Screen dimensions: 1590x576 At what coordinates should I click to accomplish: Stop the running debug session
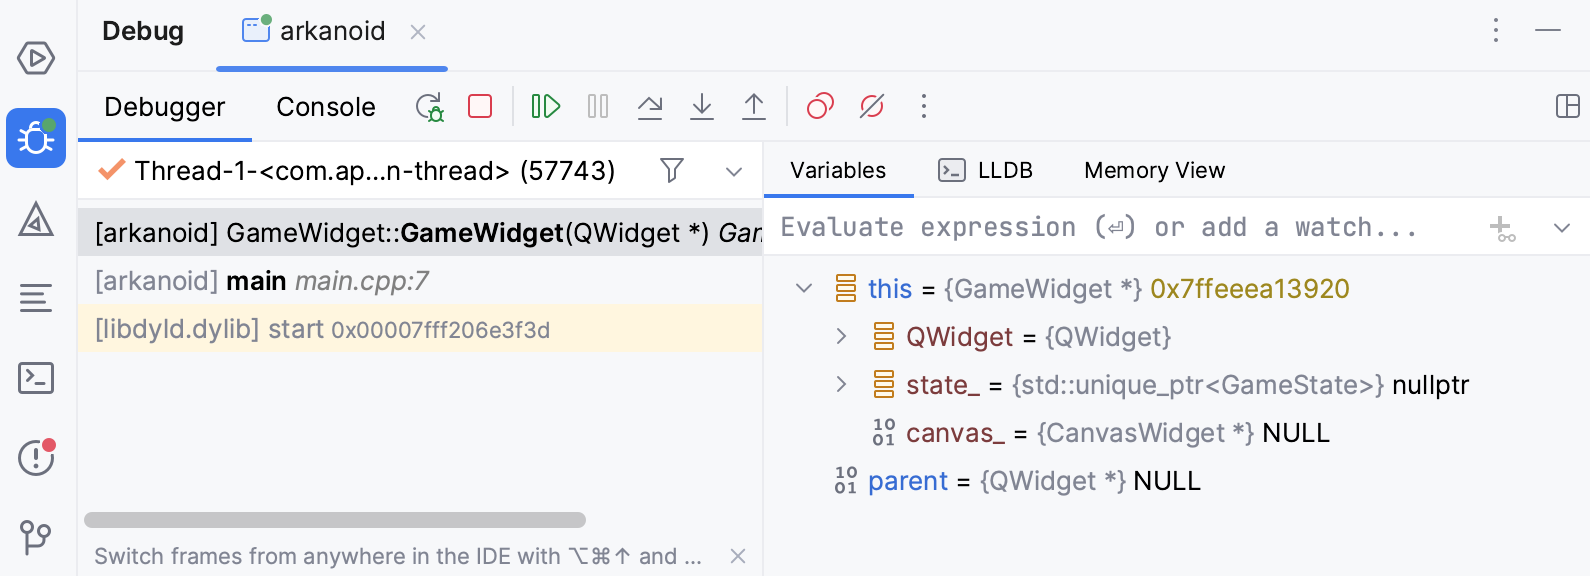(x=479, y=106)
